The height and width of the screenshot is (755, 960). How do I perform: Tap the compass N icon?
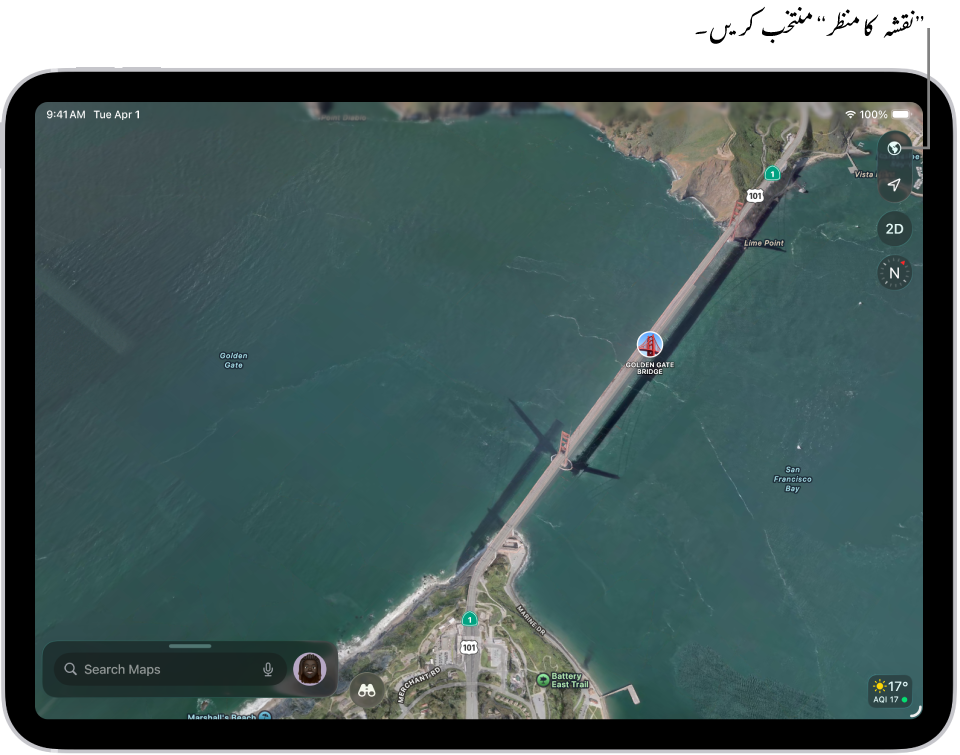click(894, 272)
